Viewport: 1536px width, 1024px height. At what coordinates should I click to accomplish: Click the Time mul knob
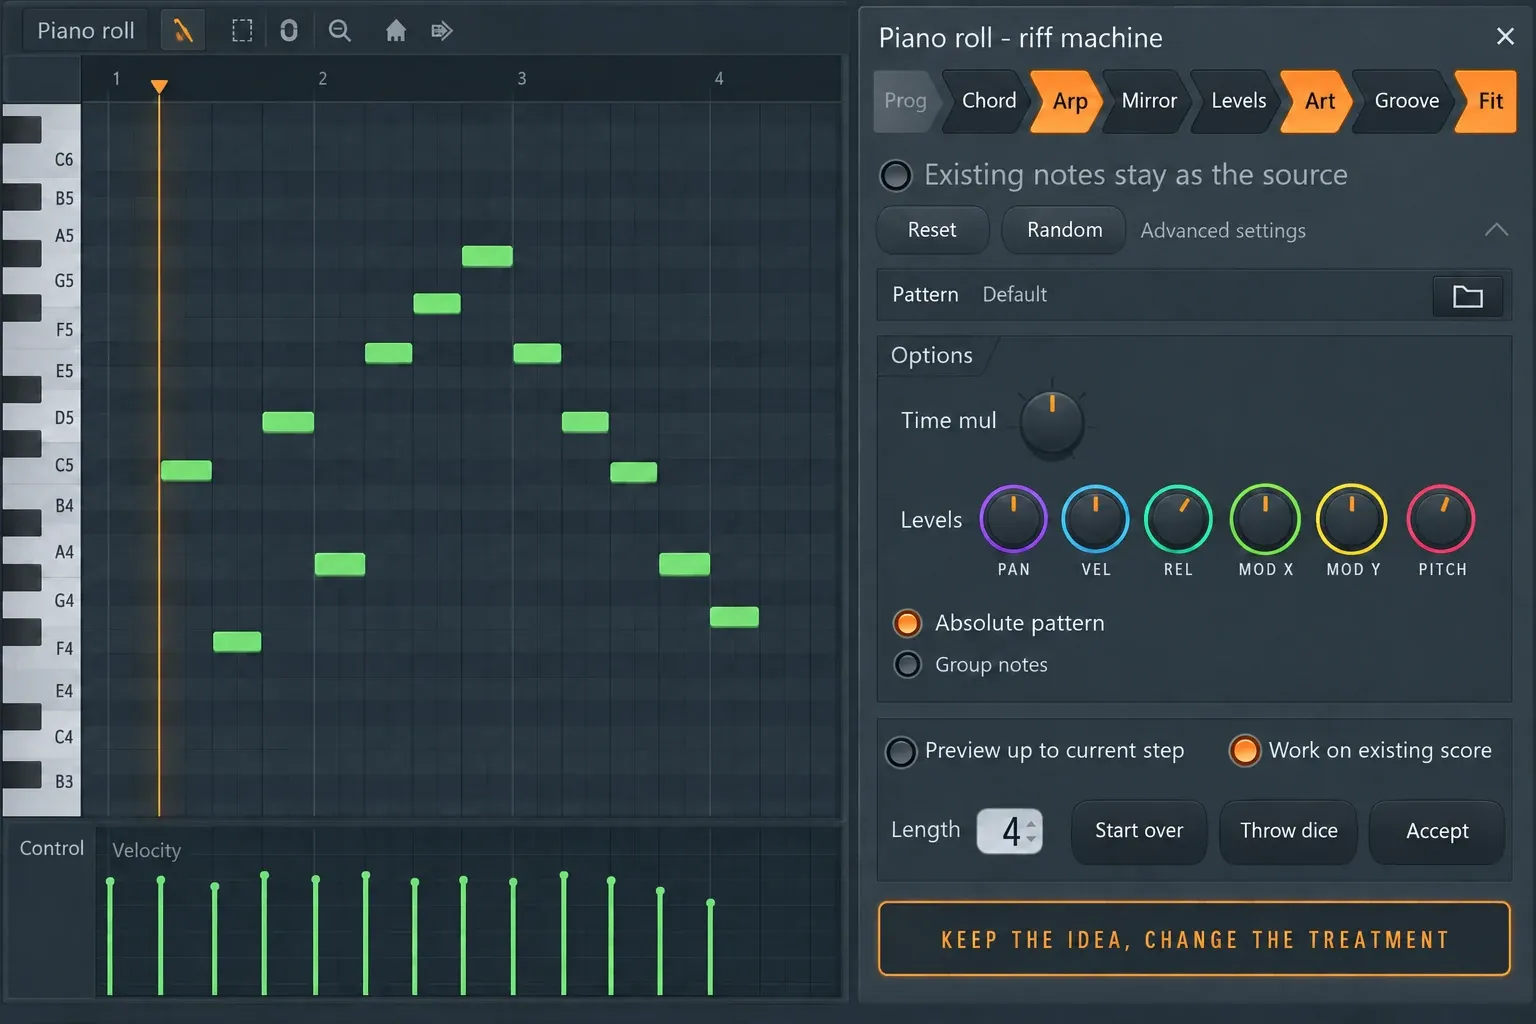(1052, 422)
